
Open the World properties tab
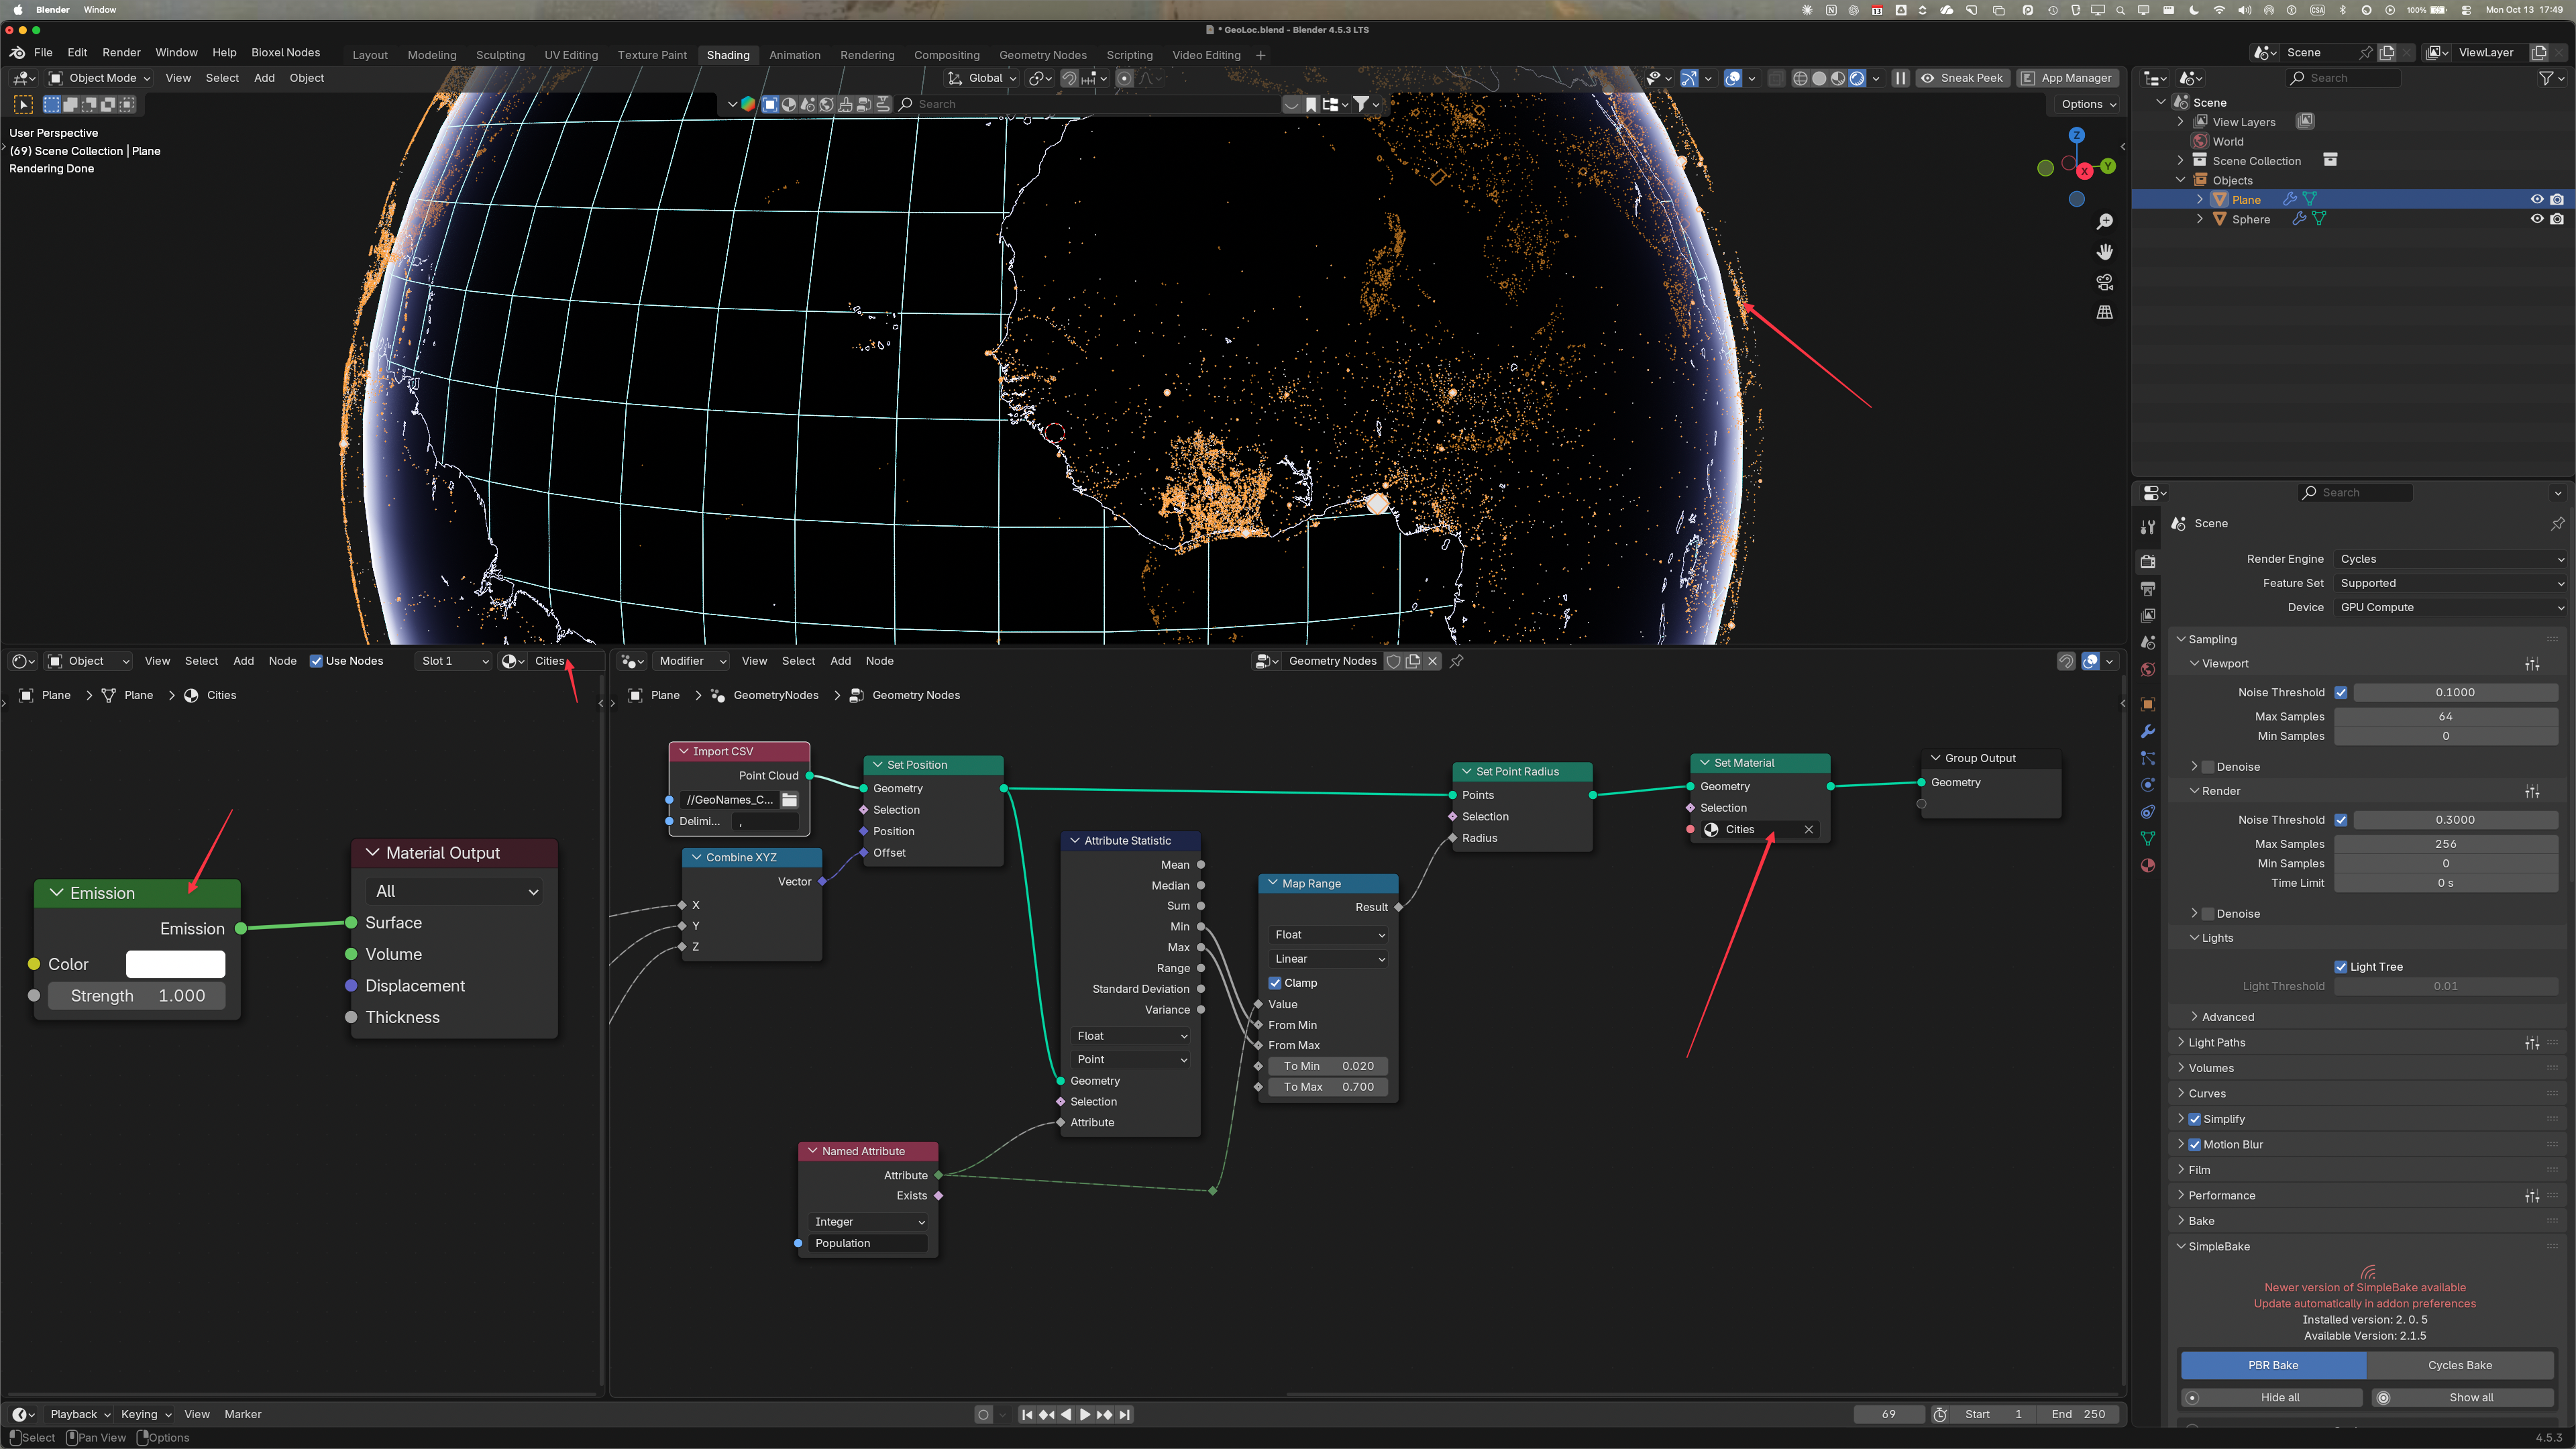click(x=2148, y=669)
